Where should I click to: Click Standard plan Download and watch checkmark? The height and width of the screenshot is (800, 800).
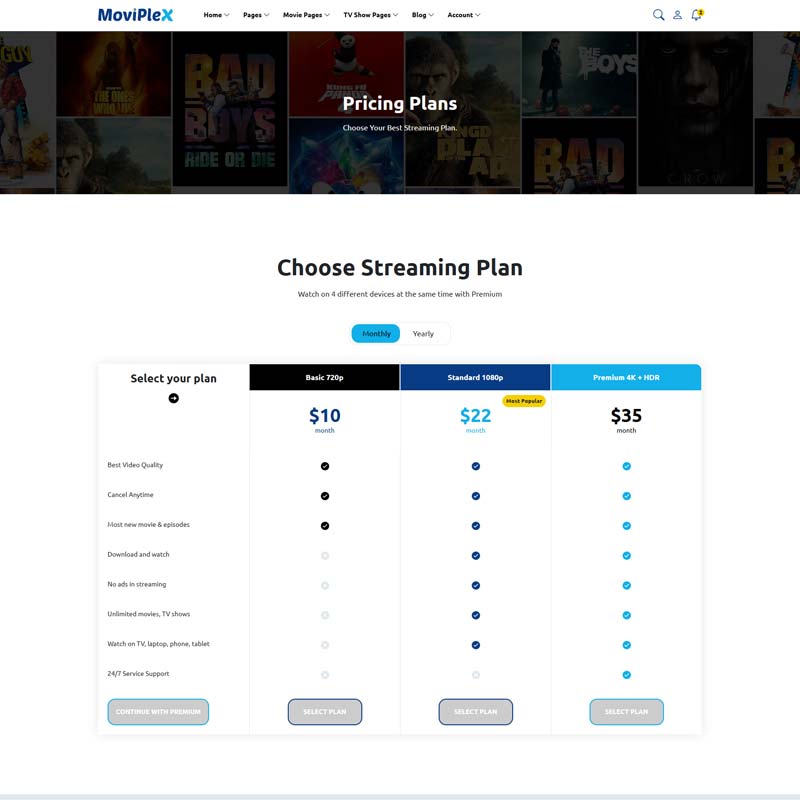(x=476, y=555)
